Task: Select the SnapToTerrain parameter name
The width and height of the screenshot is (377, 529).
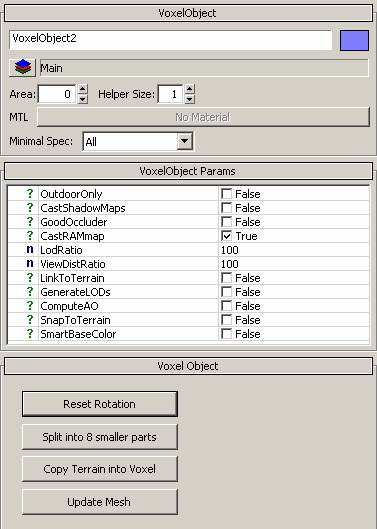Action: (x=75, y=320)
